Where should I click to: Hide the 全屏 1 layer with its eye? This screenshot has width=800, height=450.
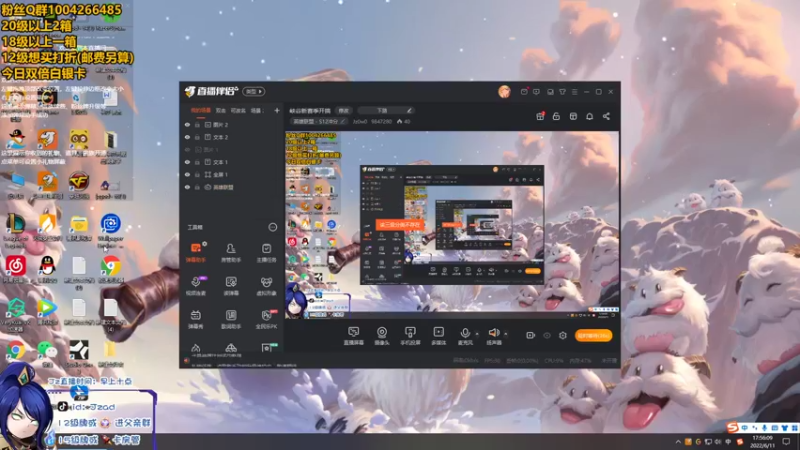(187, 174)
